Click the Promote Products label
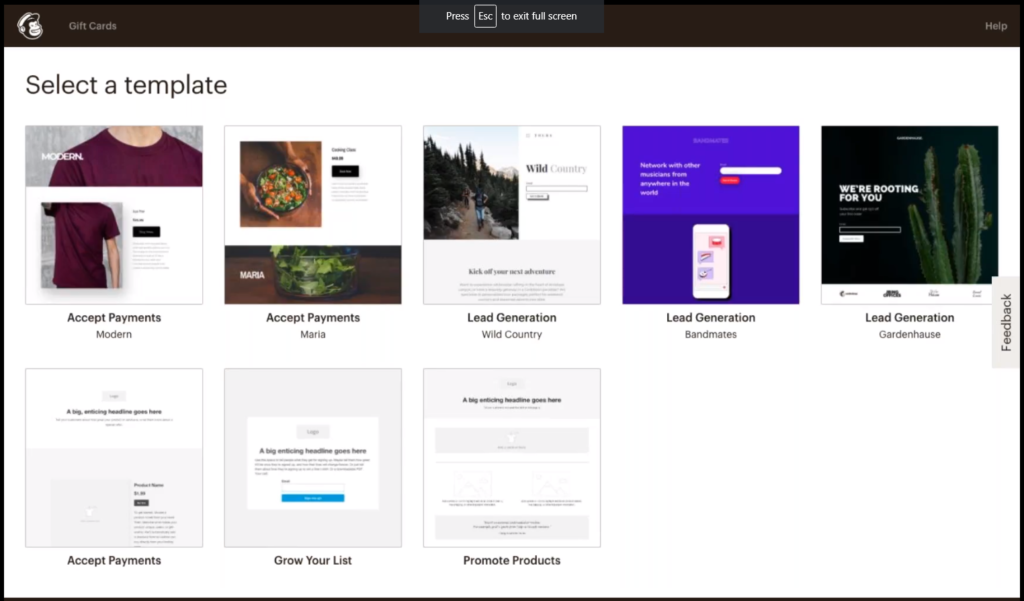This screenshot has width=1024, height=601. [x=512, y=561]
